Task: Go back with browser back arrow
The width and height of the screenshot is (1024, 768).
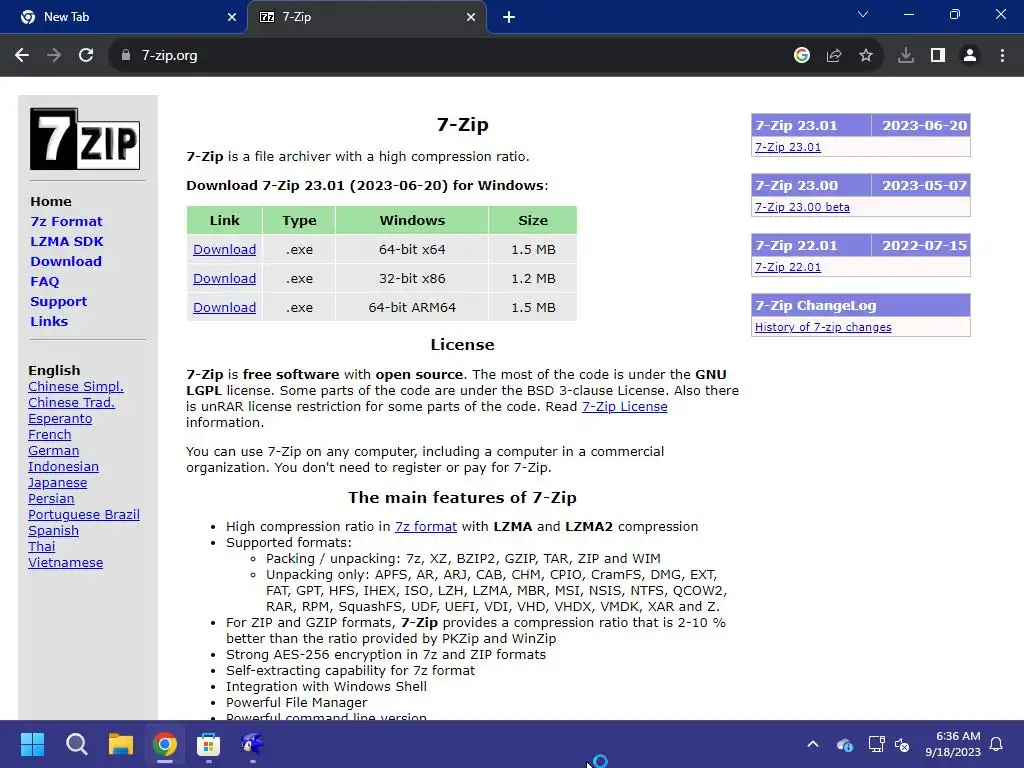Action: (x=22, y=56)
